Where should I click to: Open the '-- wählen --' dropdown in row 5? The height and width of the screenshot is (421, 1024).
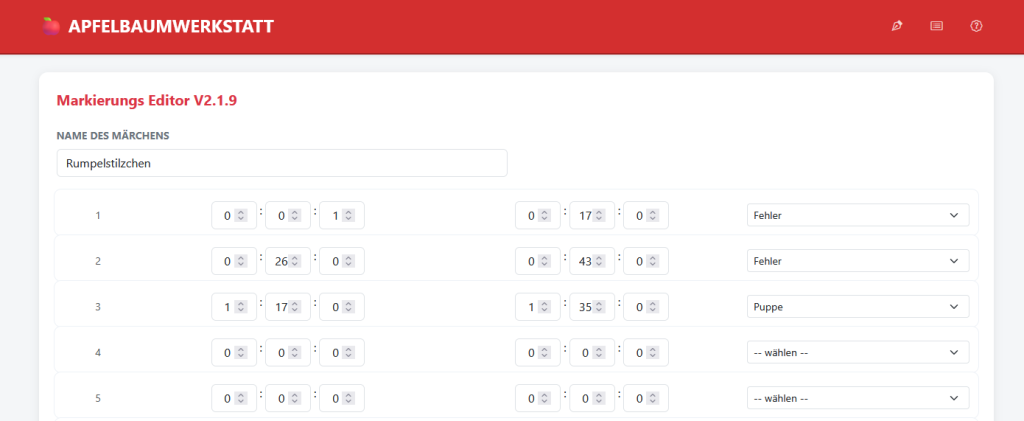click(x=857, y=398)
